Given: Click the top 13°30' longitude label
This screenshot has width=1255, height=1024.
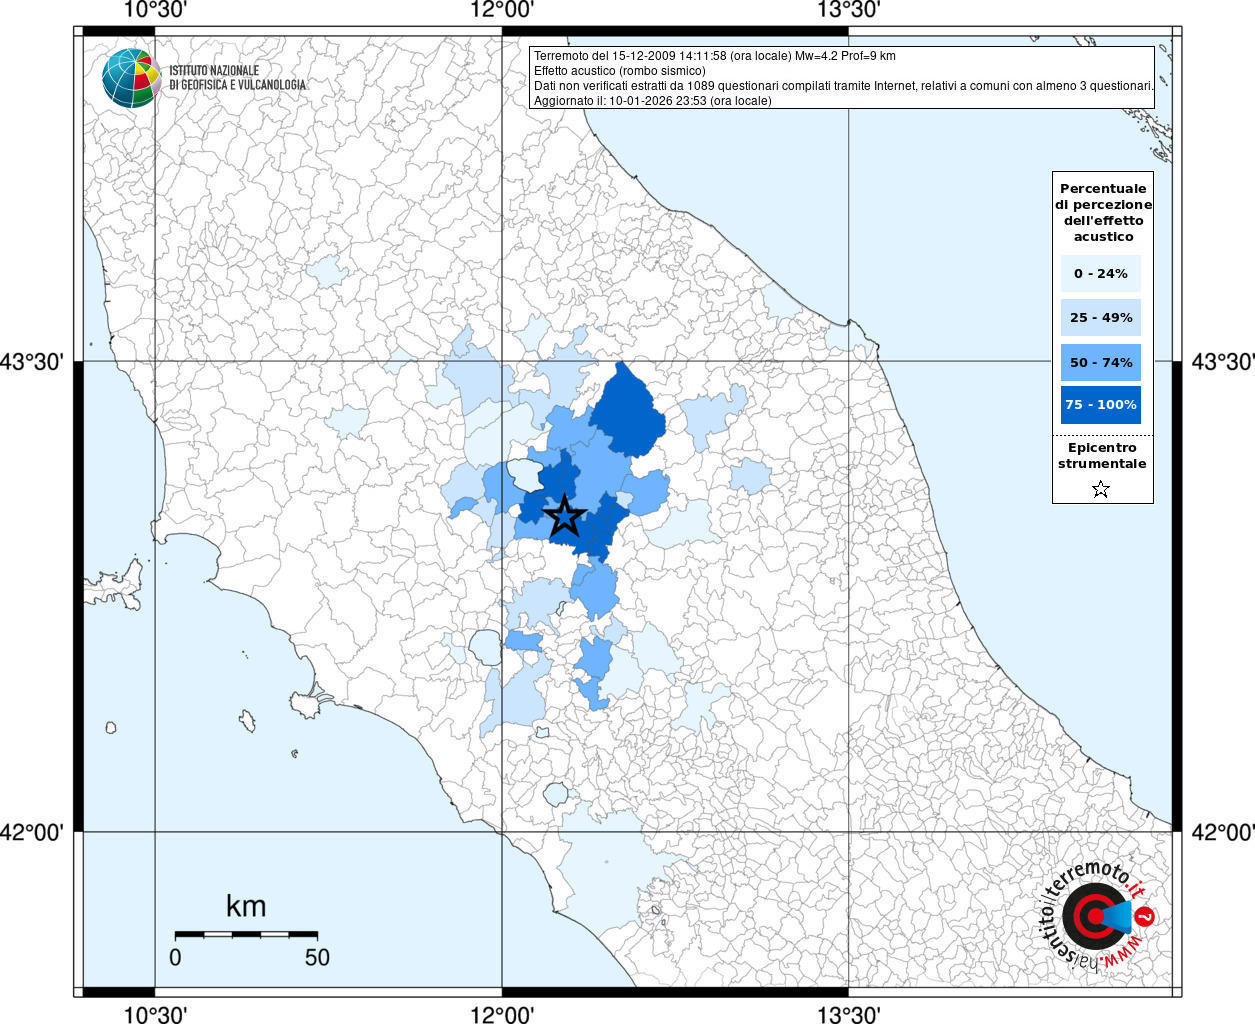Looking at the screenshot, I should pos(849,10).
